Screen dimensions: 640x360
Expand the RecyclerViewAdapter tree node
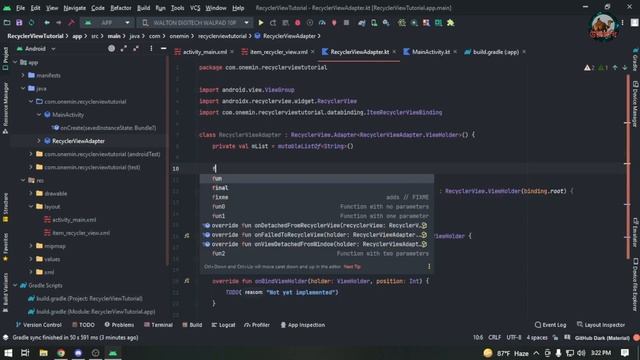39,141
